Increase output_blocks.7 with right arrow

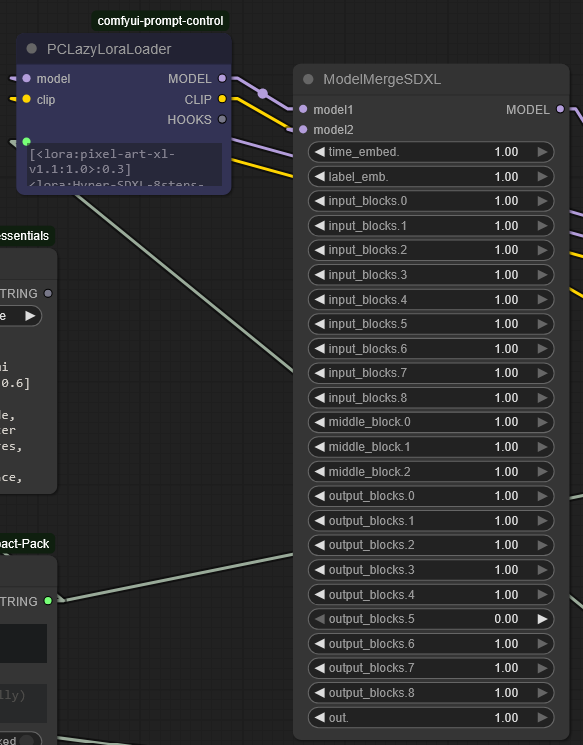coord(542,668)
